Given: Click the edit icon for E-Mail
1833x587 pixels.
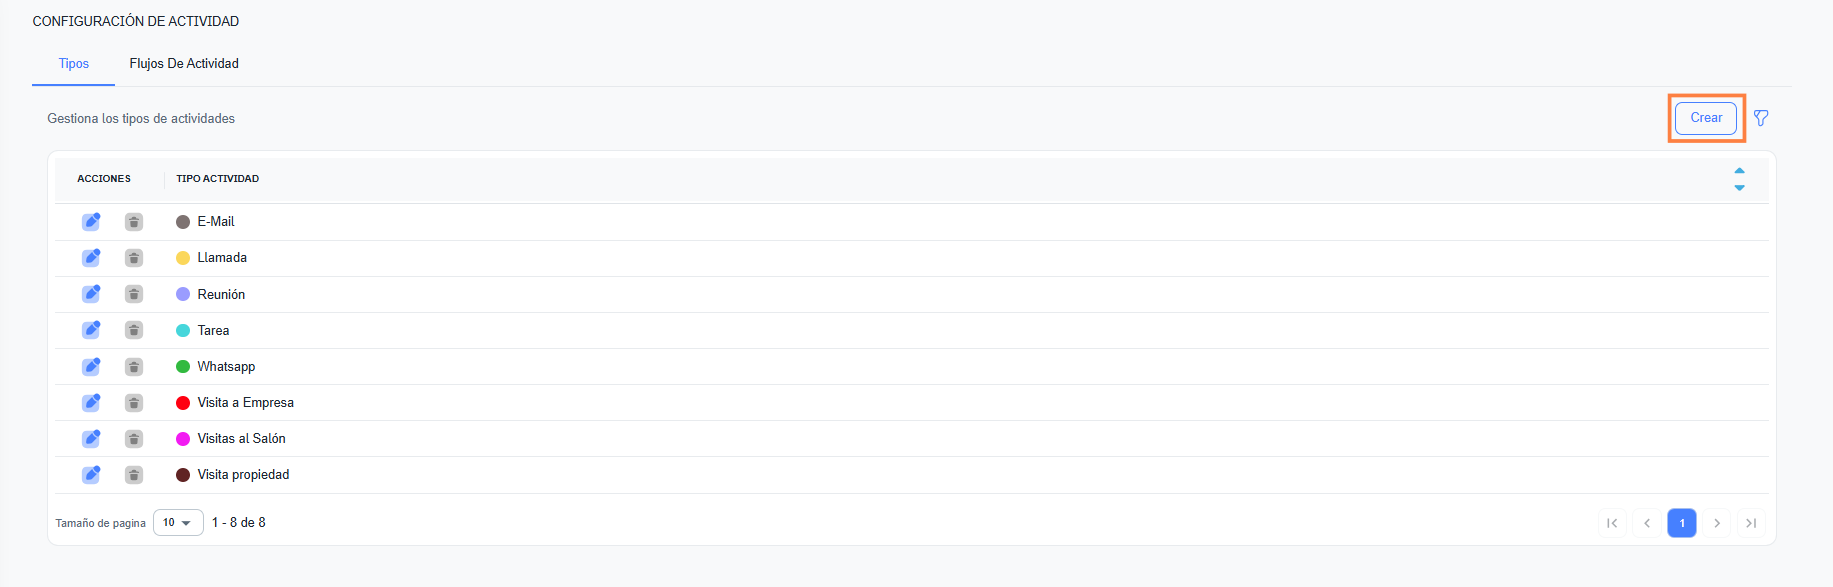Looking at the screenshot, I should pyautogui.click(x=91, y=221).
